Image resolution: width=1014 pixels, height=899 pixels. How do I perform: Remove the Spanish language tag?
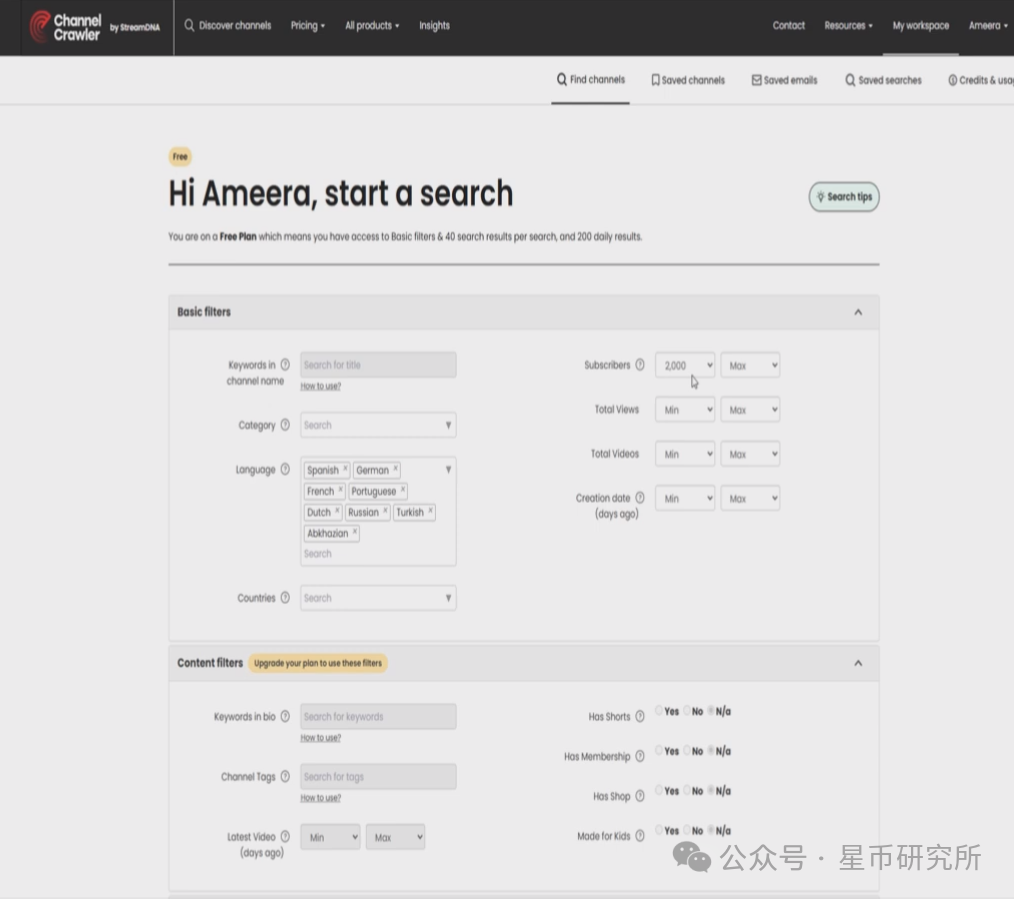[346, 469]
